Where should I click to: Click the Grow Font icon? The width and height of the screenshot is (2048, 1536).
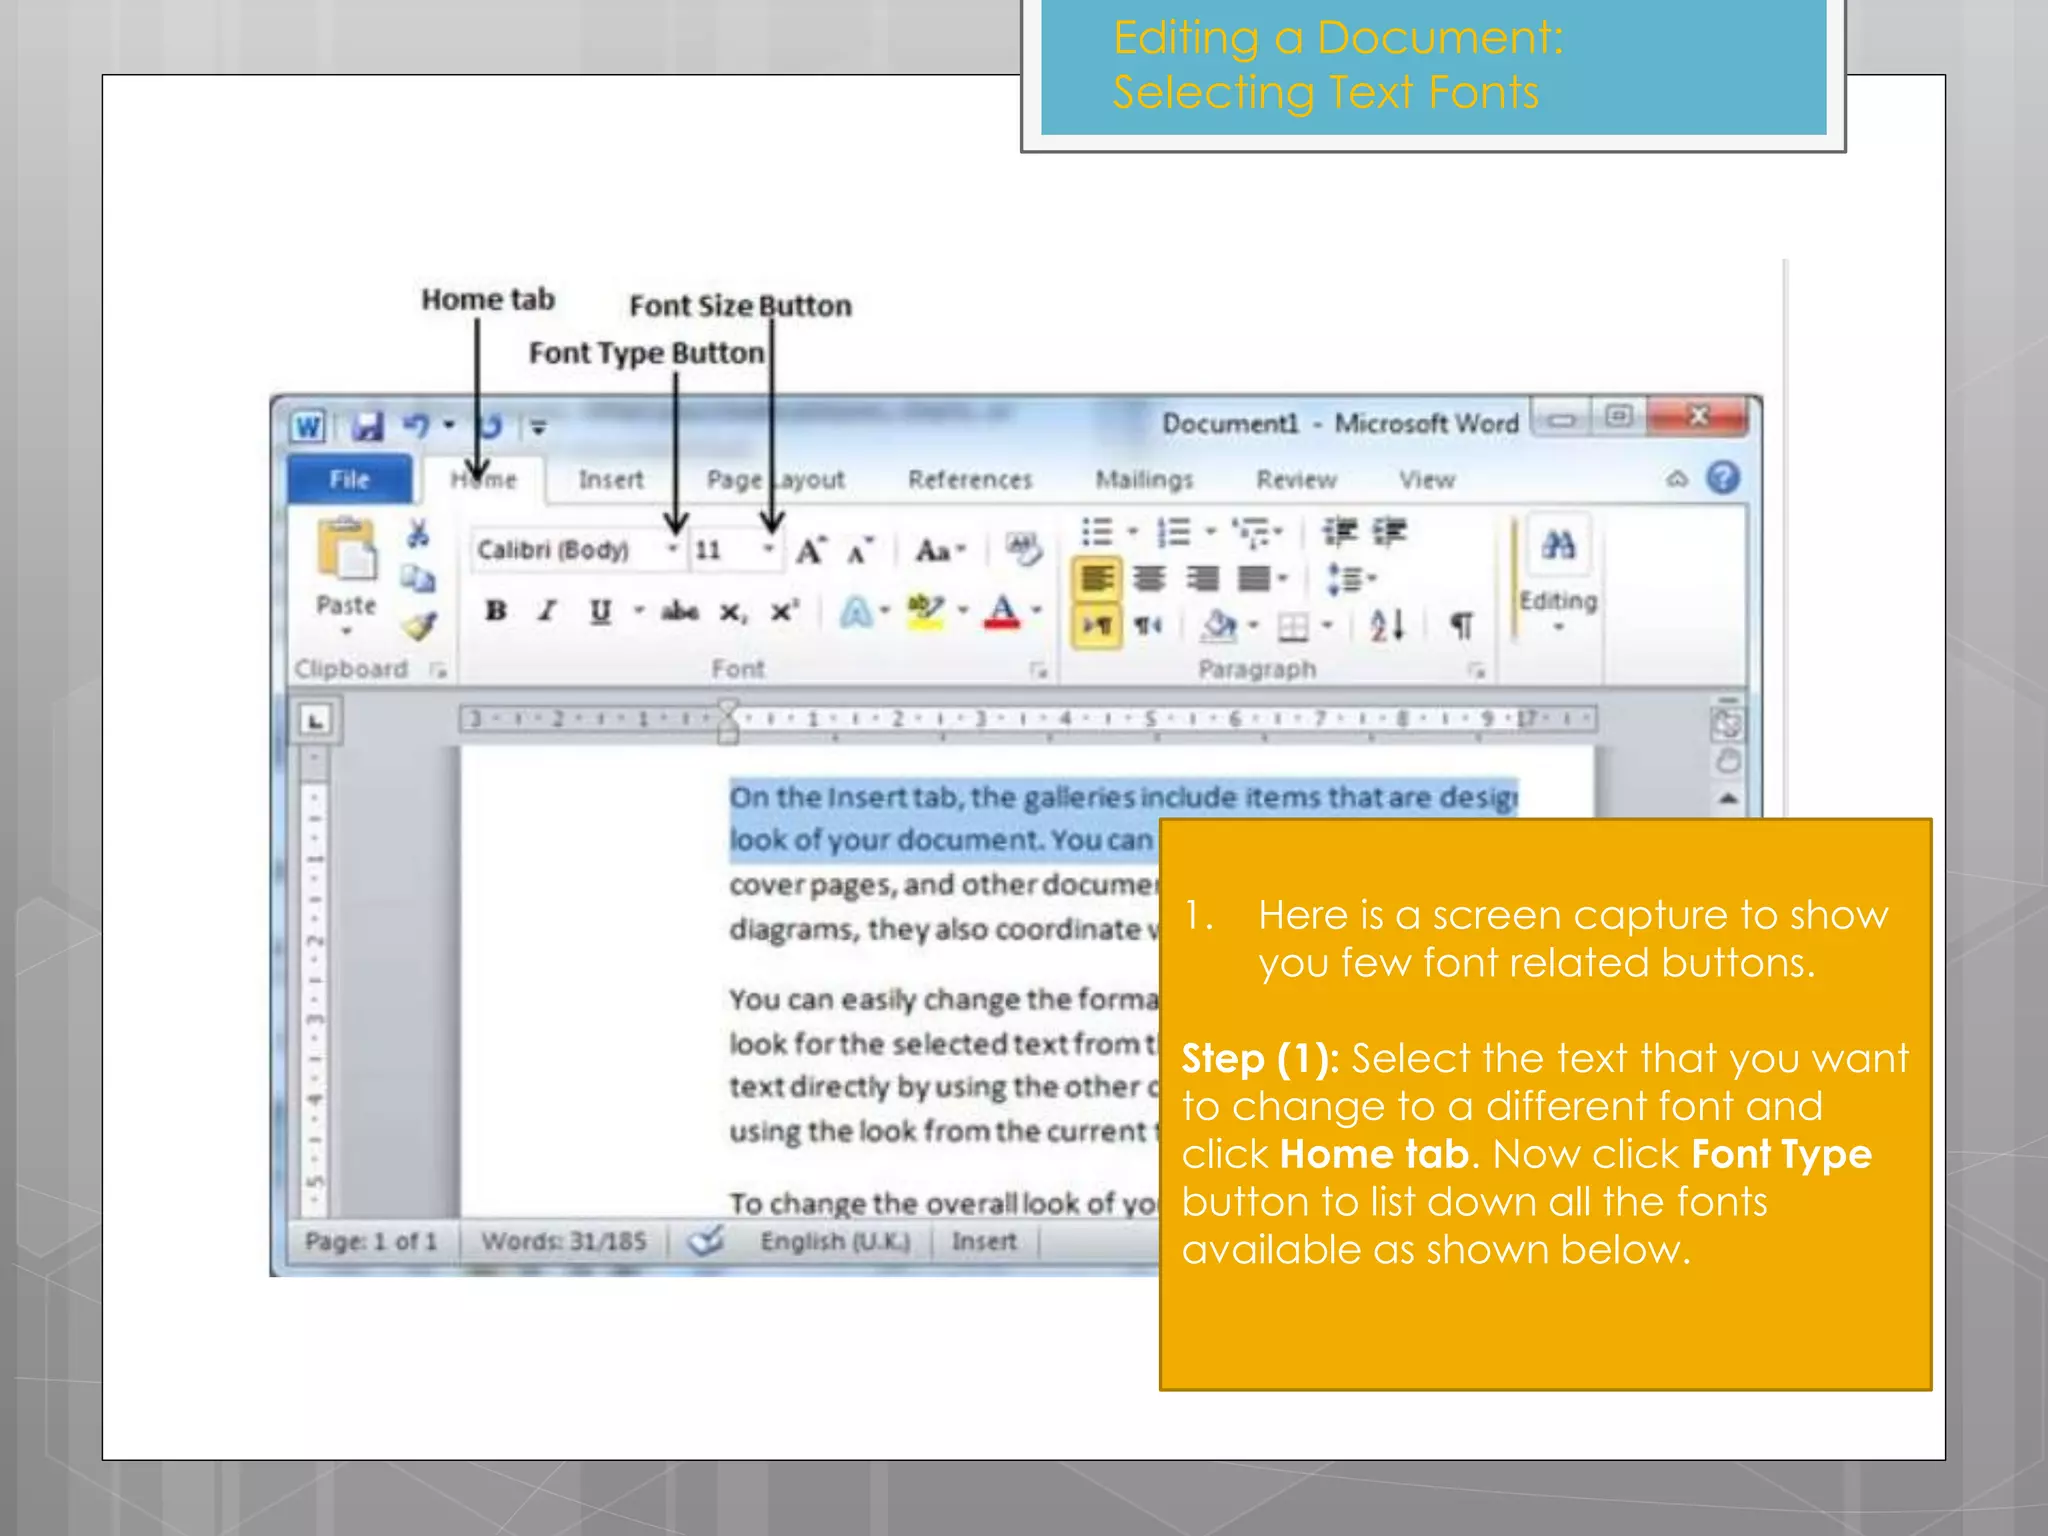click(x=810, y=550)
